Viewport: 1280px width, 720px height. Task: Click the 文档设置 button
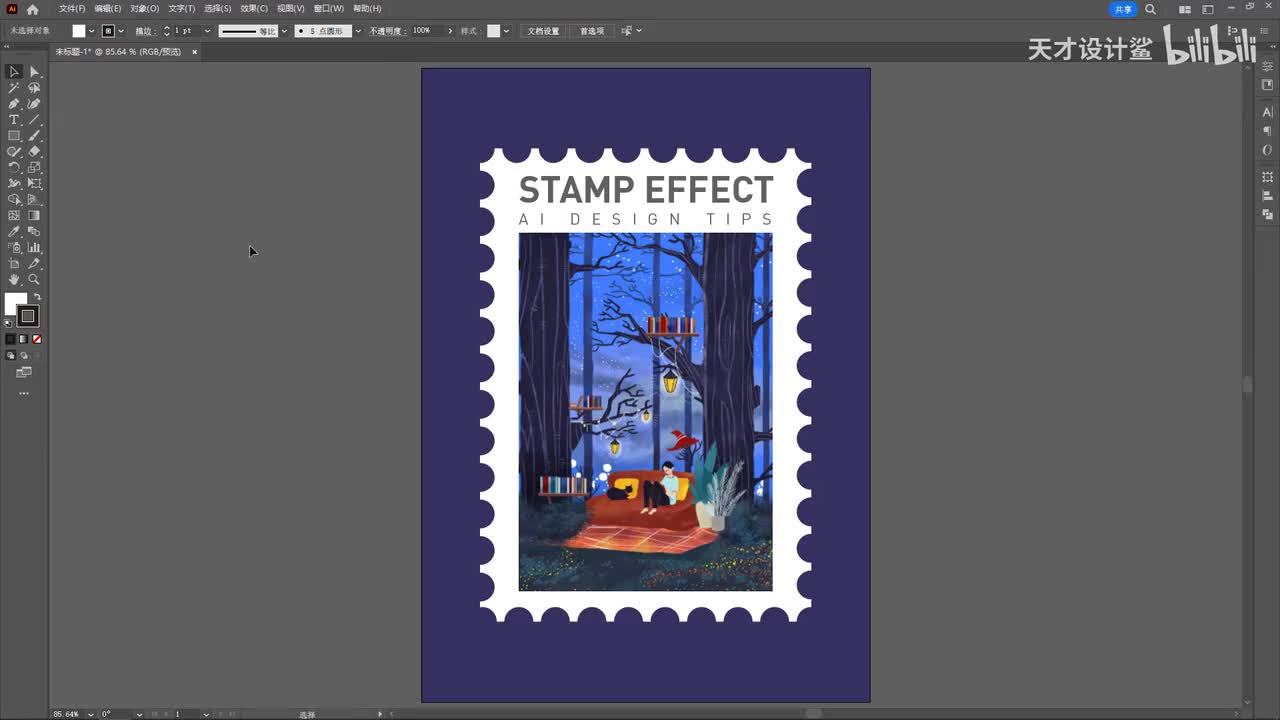[x=543, y=31]
